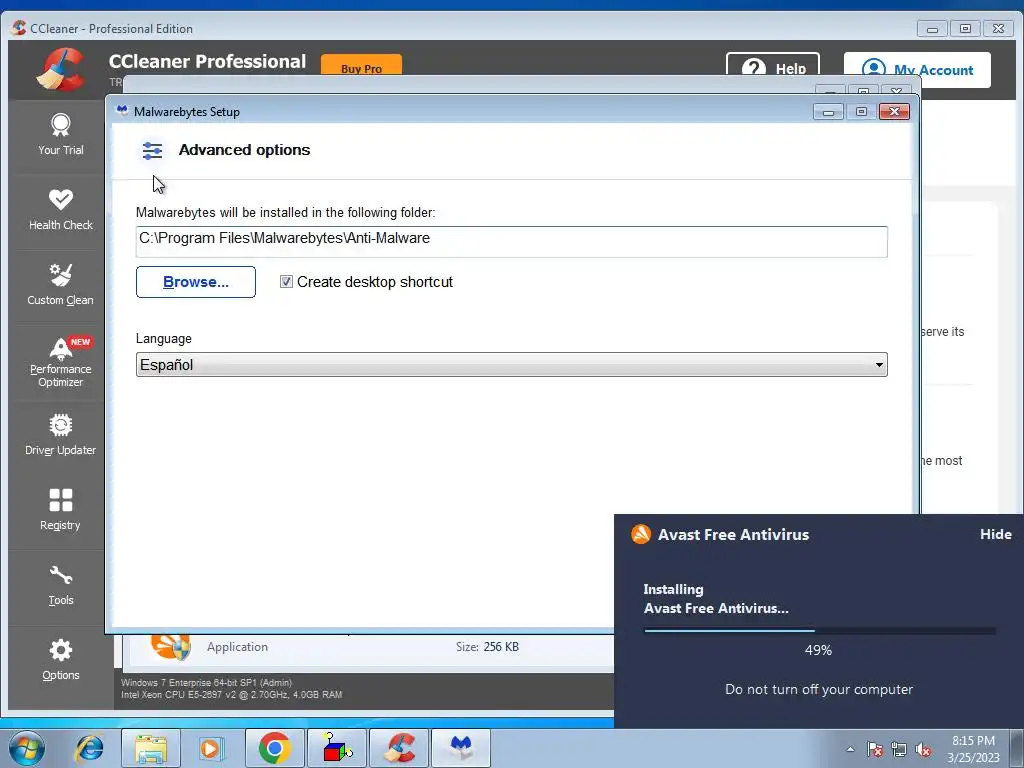Click the Avast logo in installer popup
The width and height of the screenshot is (1024, 768).
pos(641,534)
